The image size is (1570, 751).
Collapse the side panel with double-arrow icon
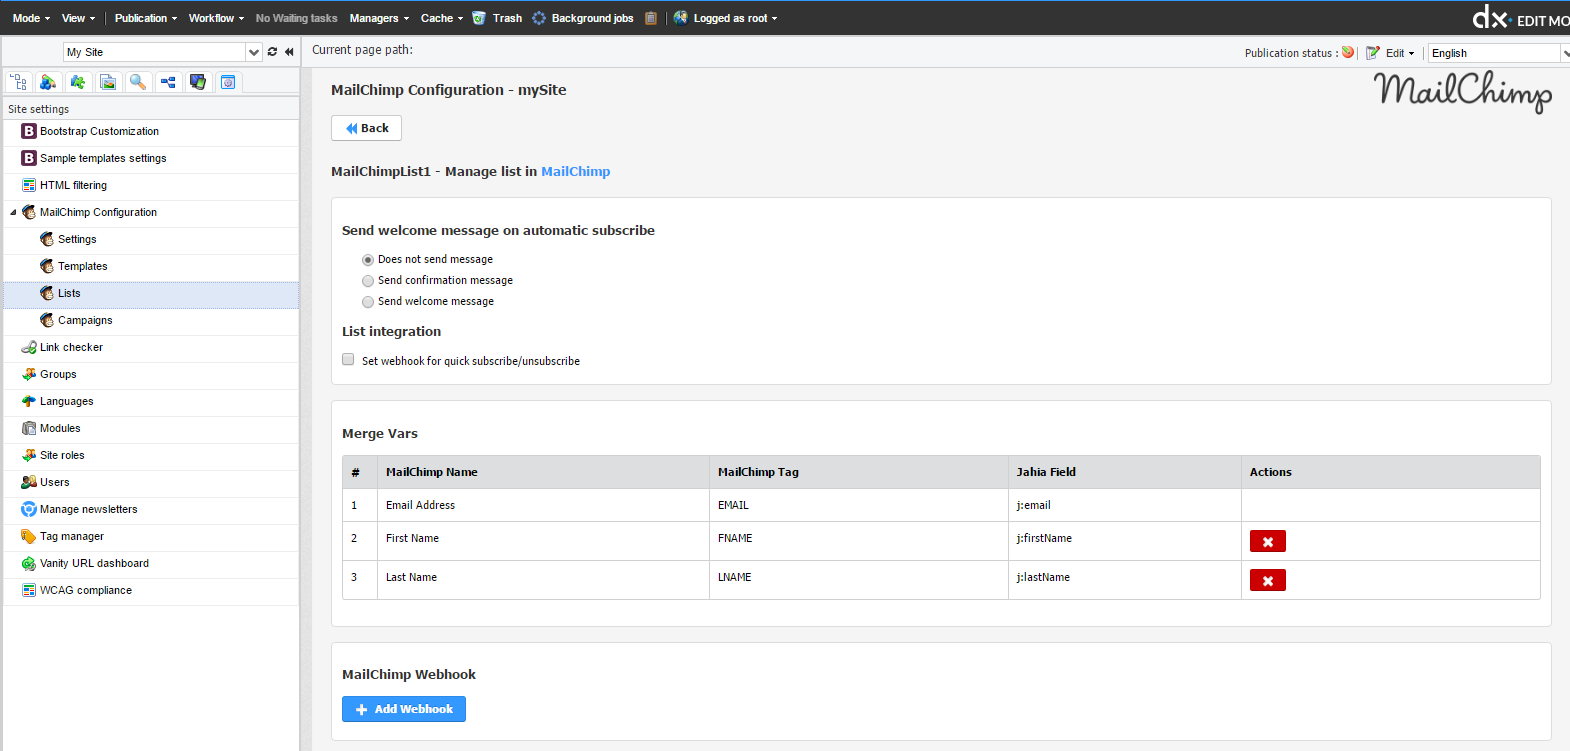(x=289, y=52)
